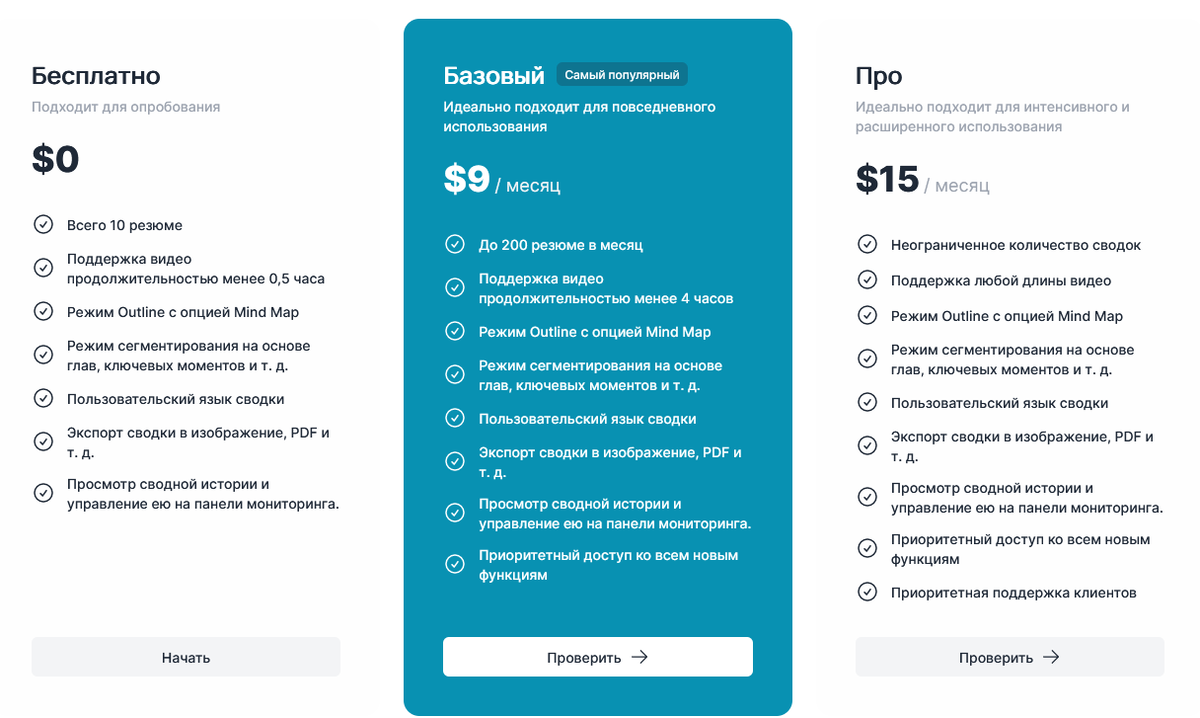Click the checkmark beside «Неограниченное количество сводок»
The image size is (1200, 718).
(866, 244)
